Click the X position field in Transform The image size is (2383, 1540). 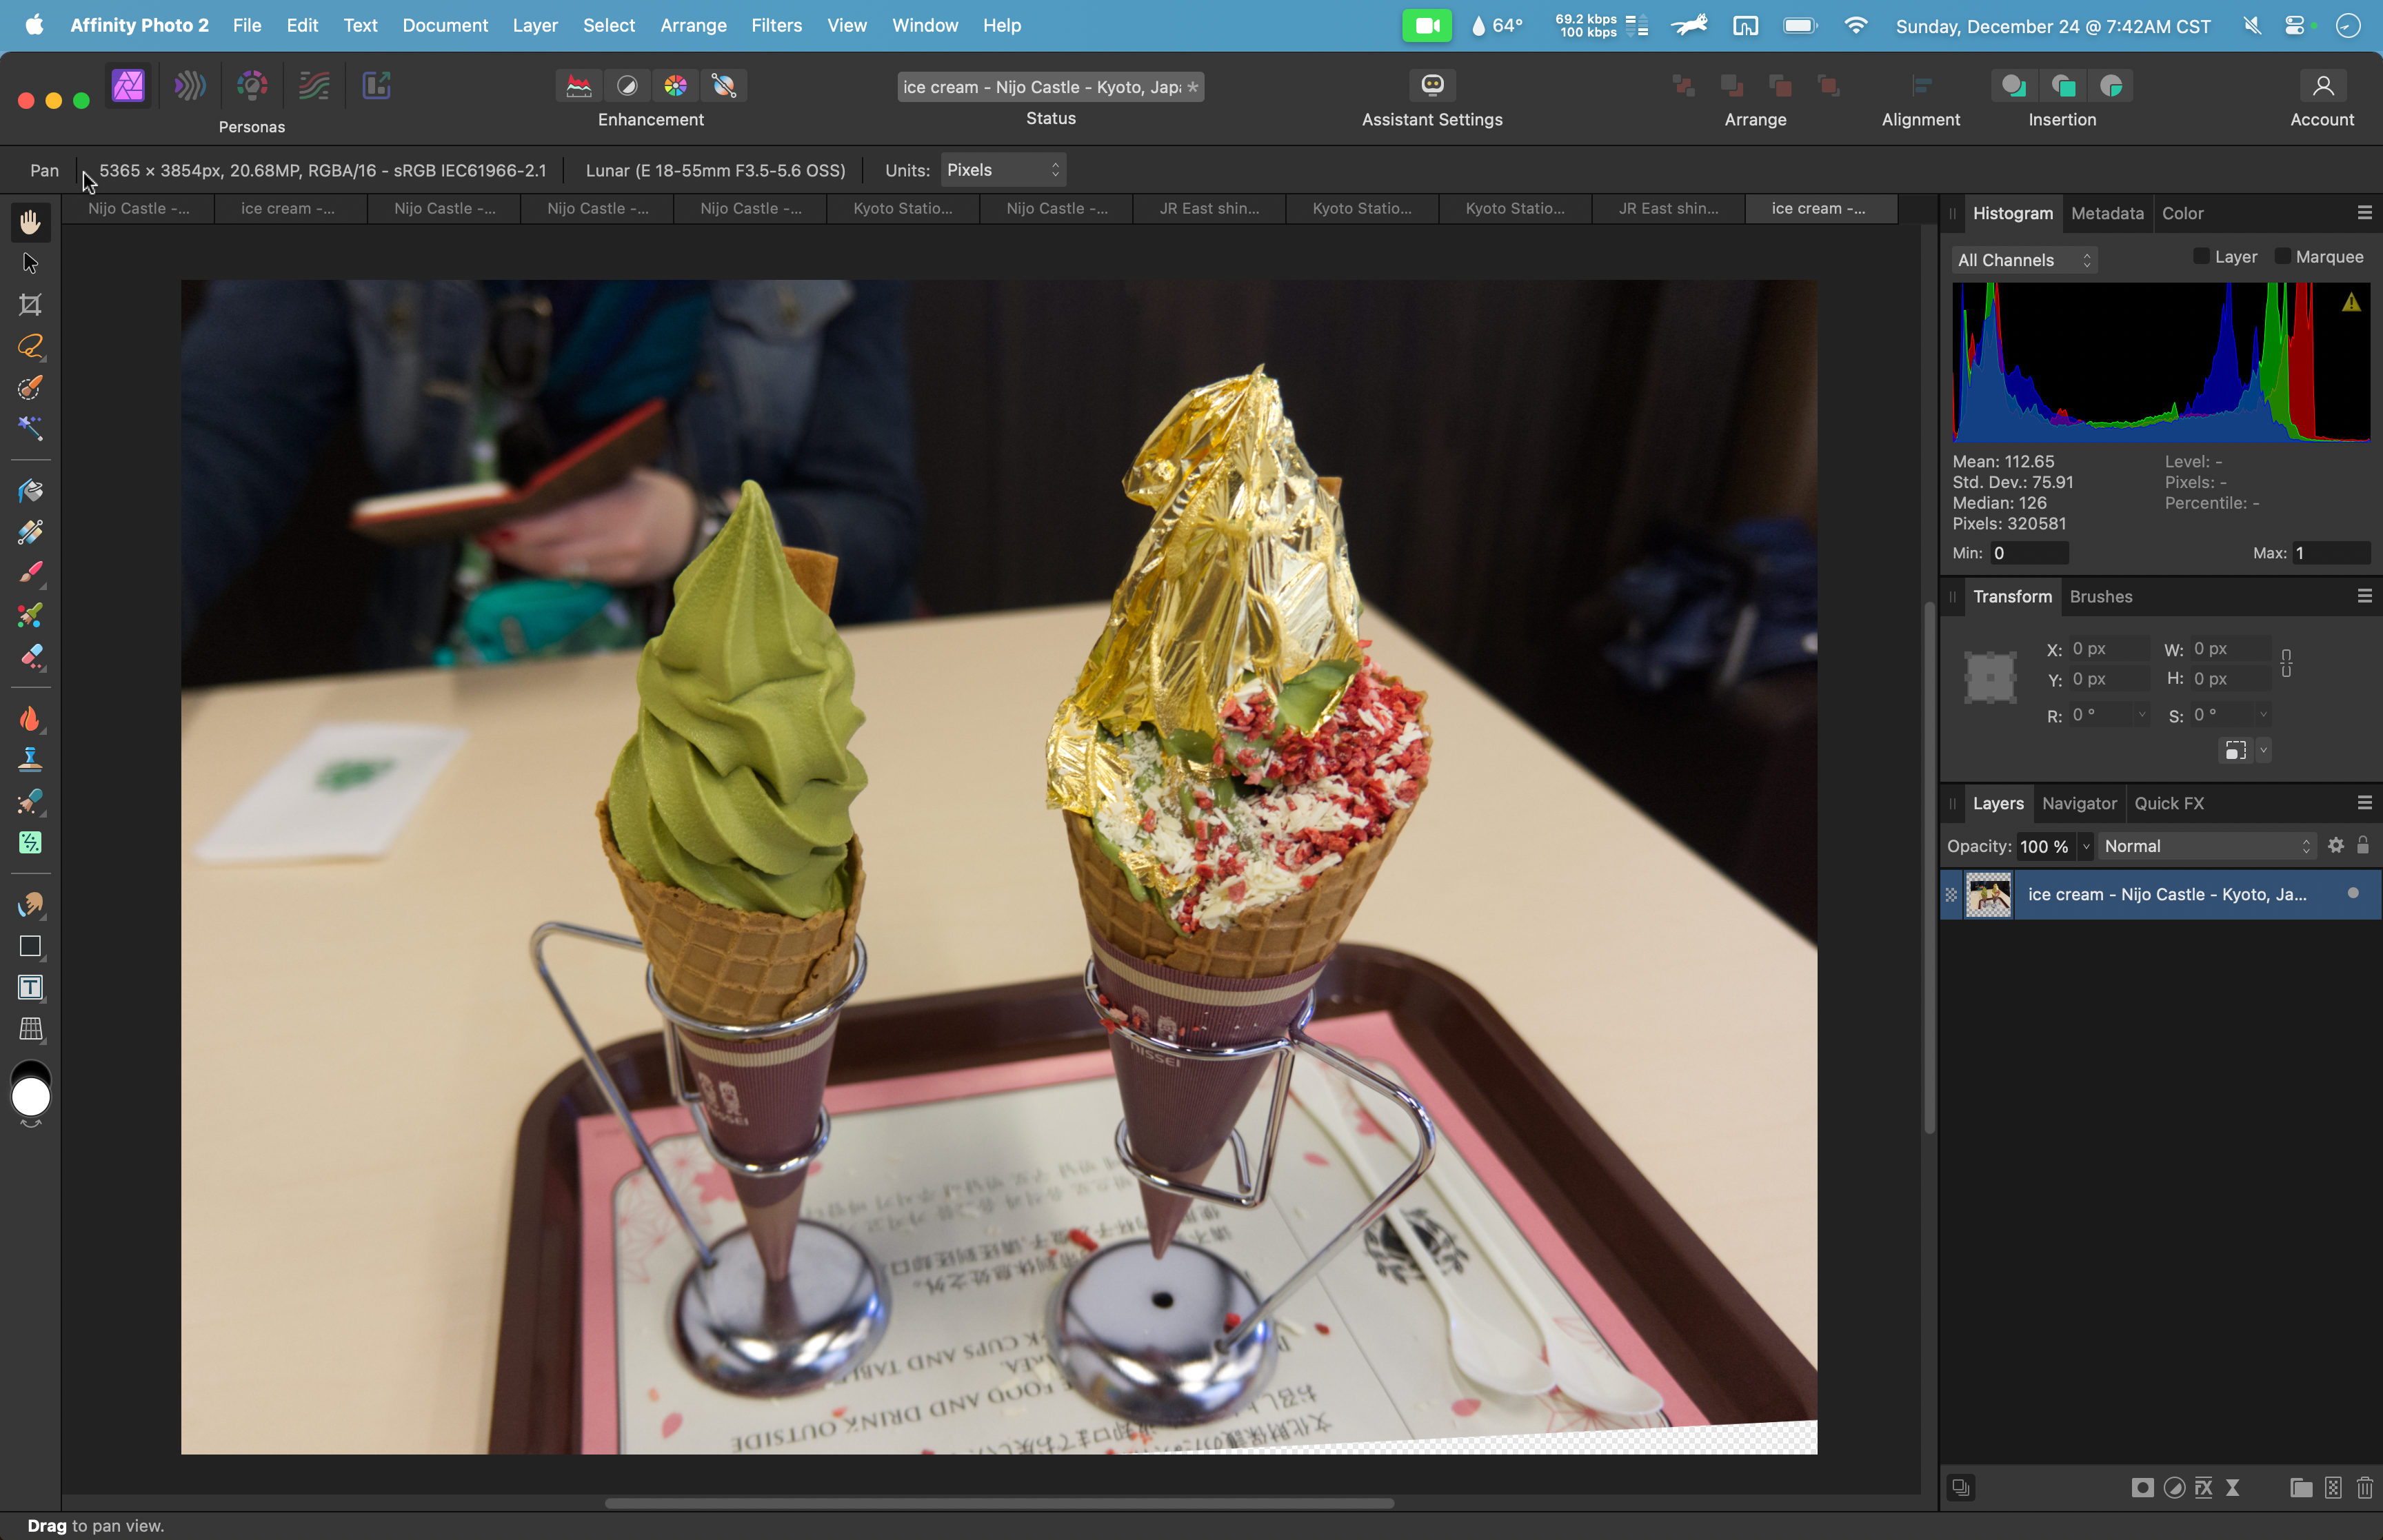point(2108,648)
